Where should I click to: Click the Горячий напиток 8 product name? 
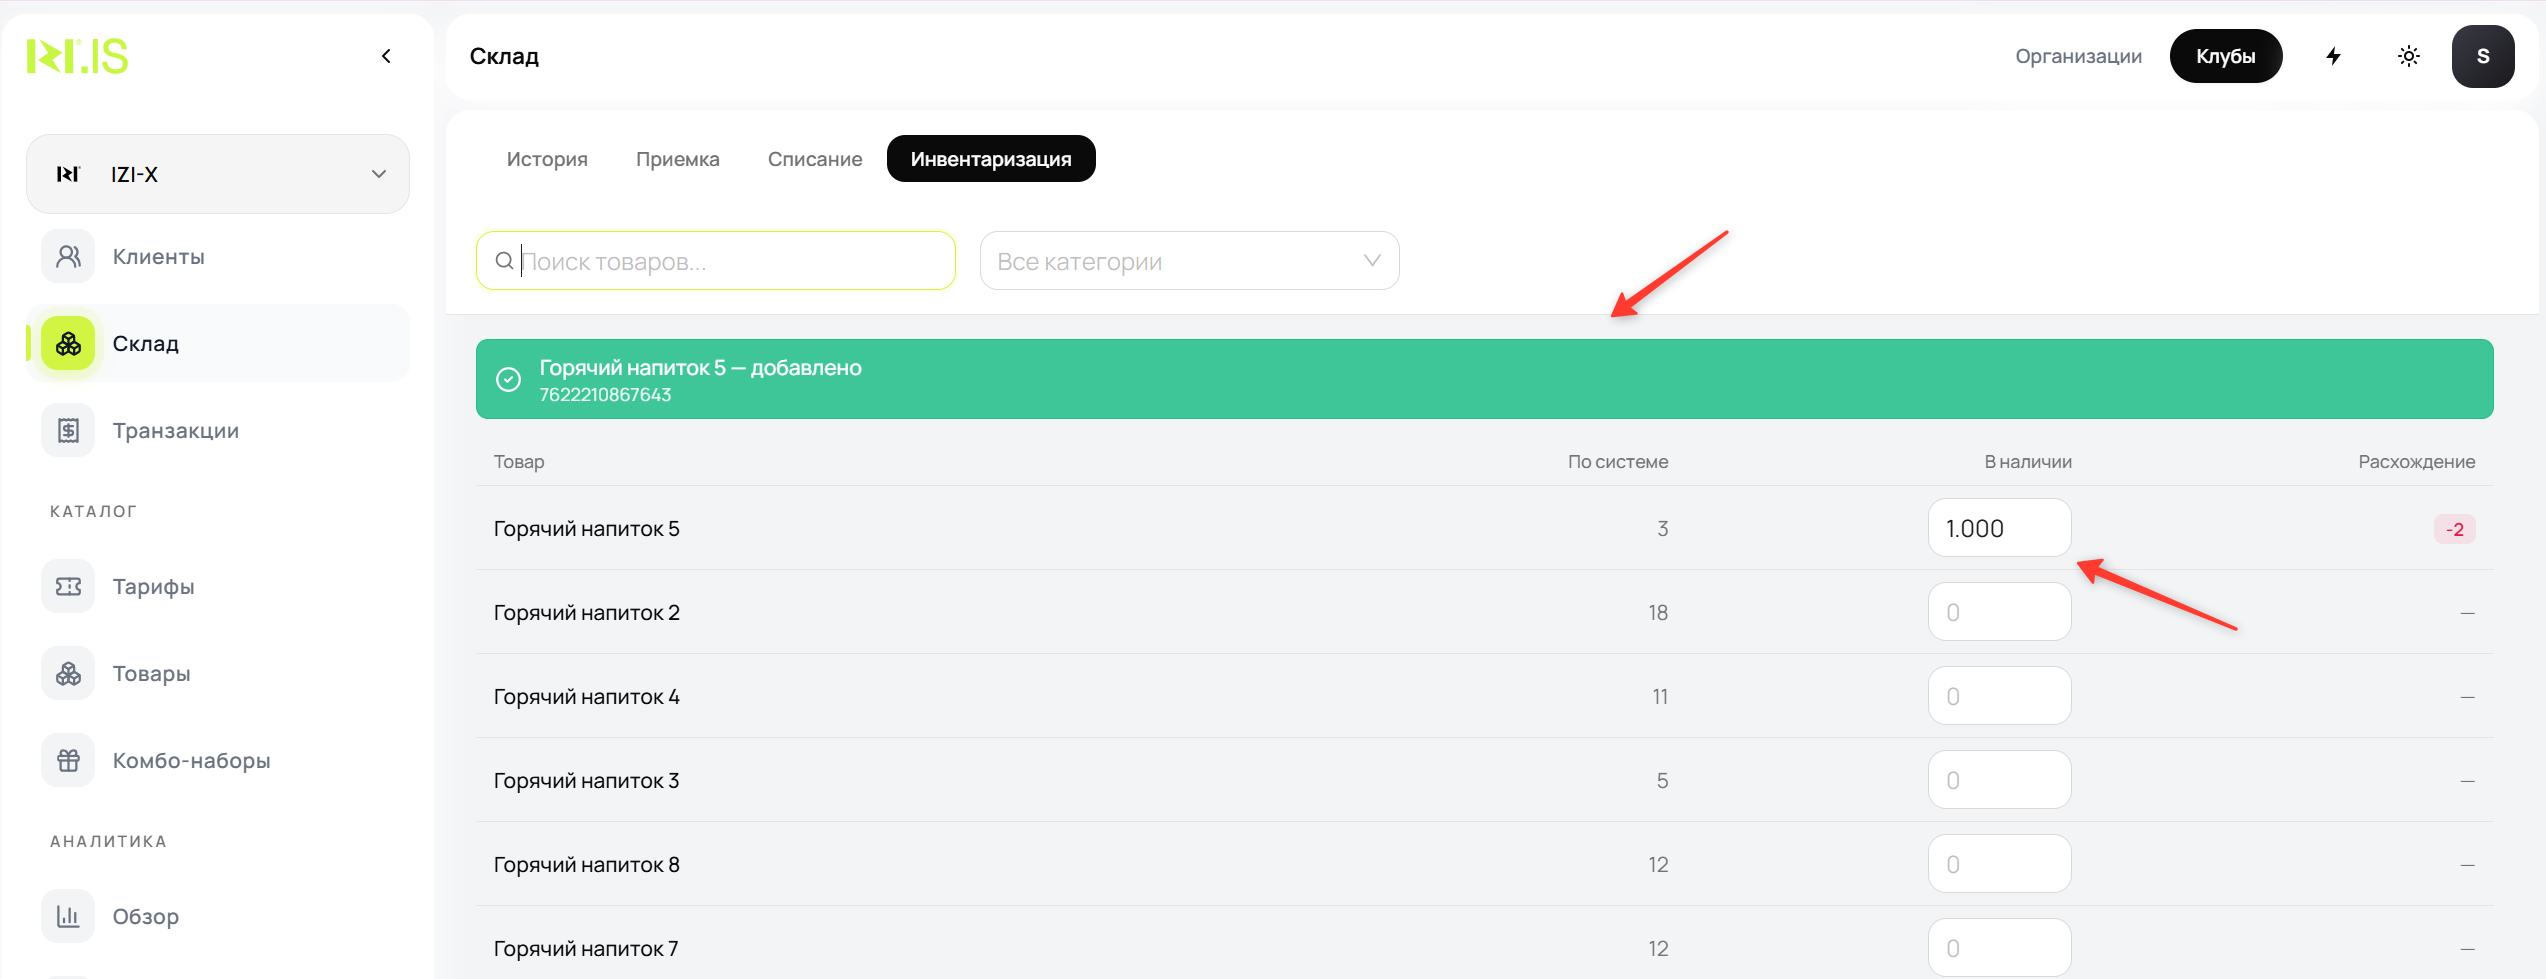point(587,865)
